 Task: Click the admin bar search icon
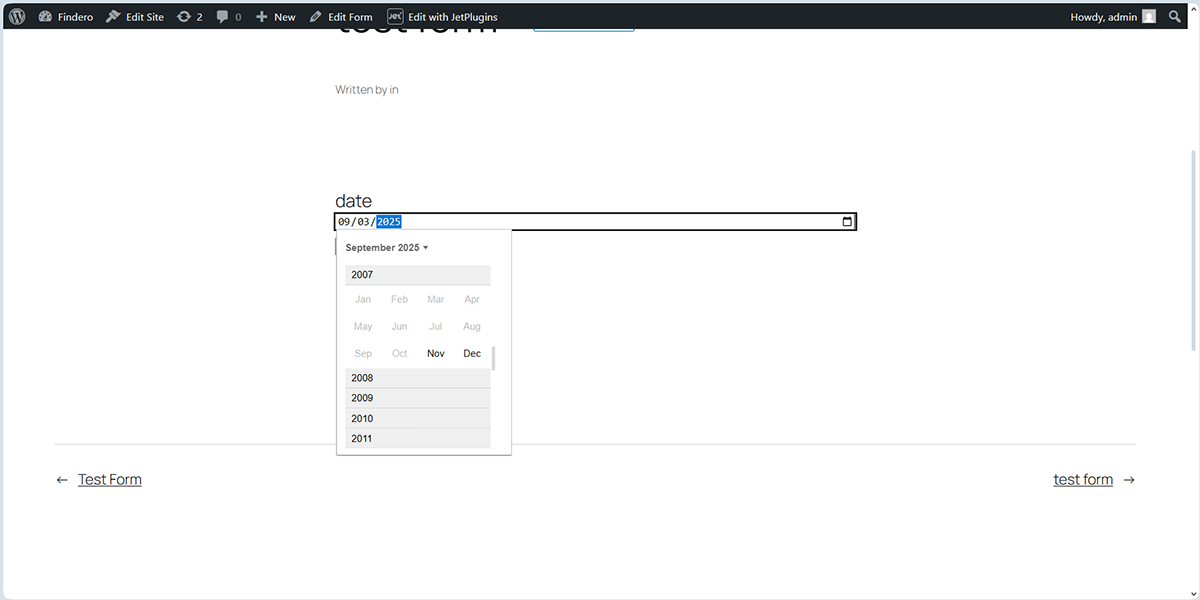click(x=1175, y=16)
